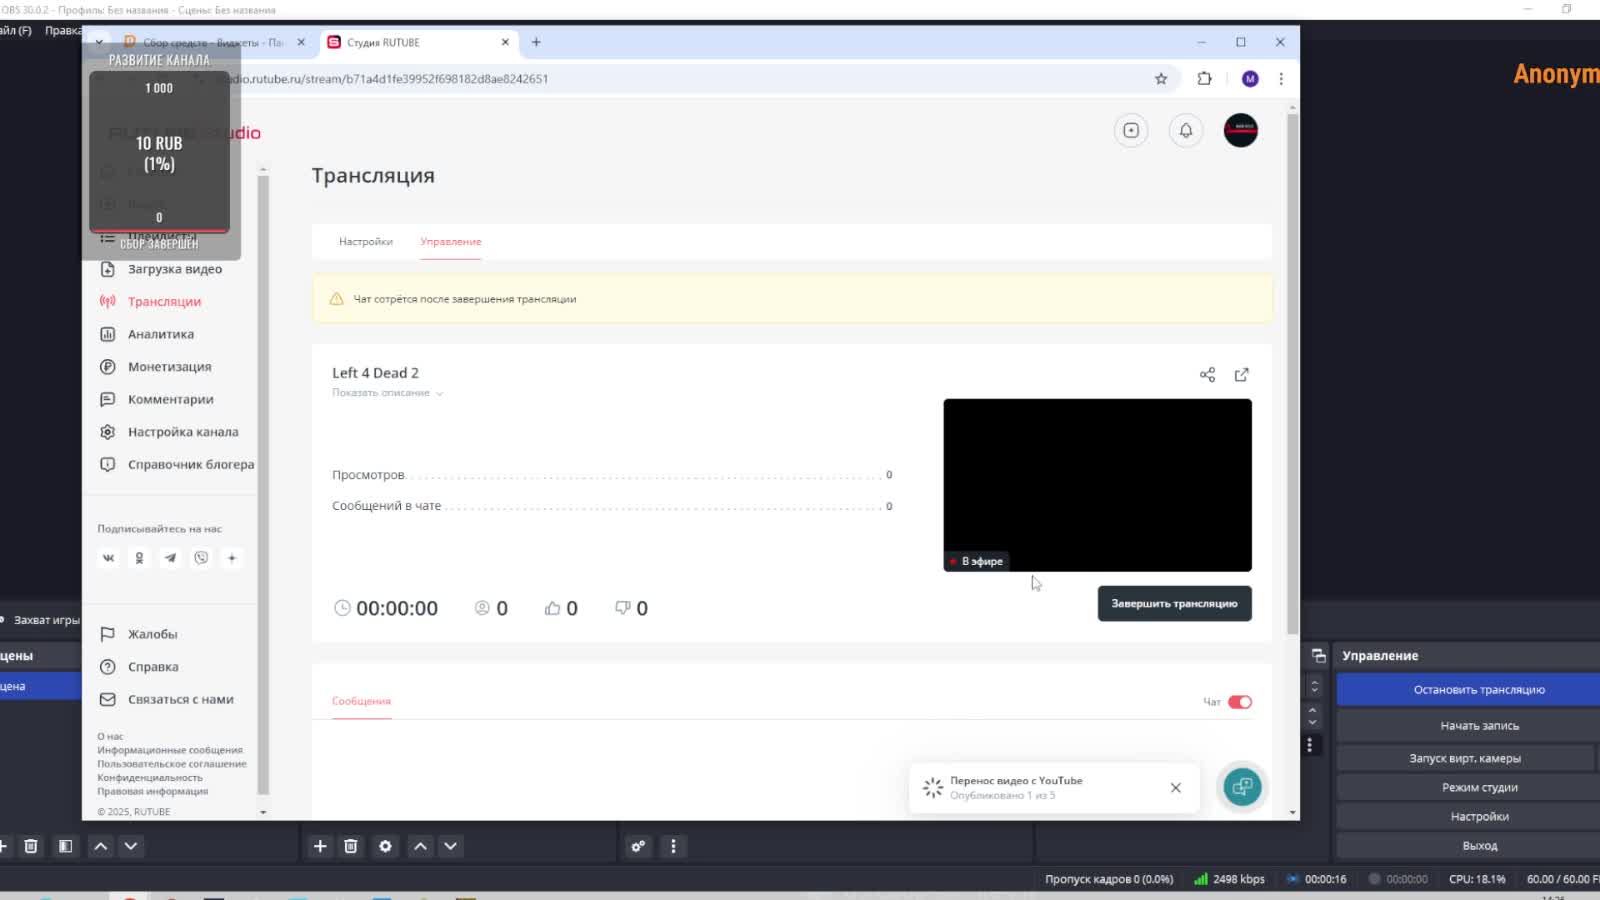
Task: Dismiss the YouTube video transfer notification
Action: pyautogui.click(x=1176, y=788)
